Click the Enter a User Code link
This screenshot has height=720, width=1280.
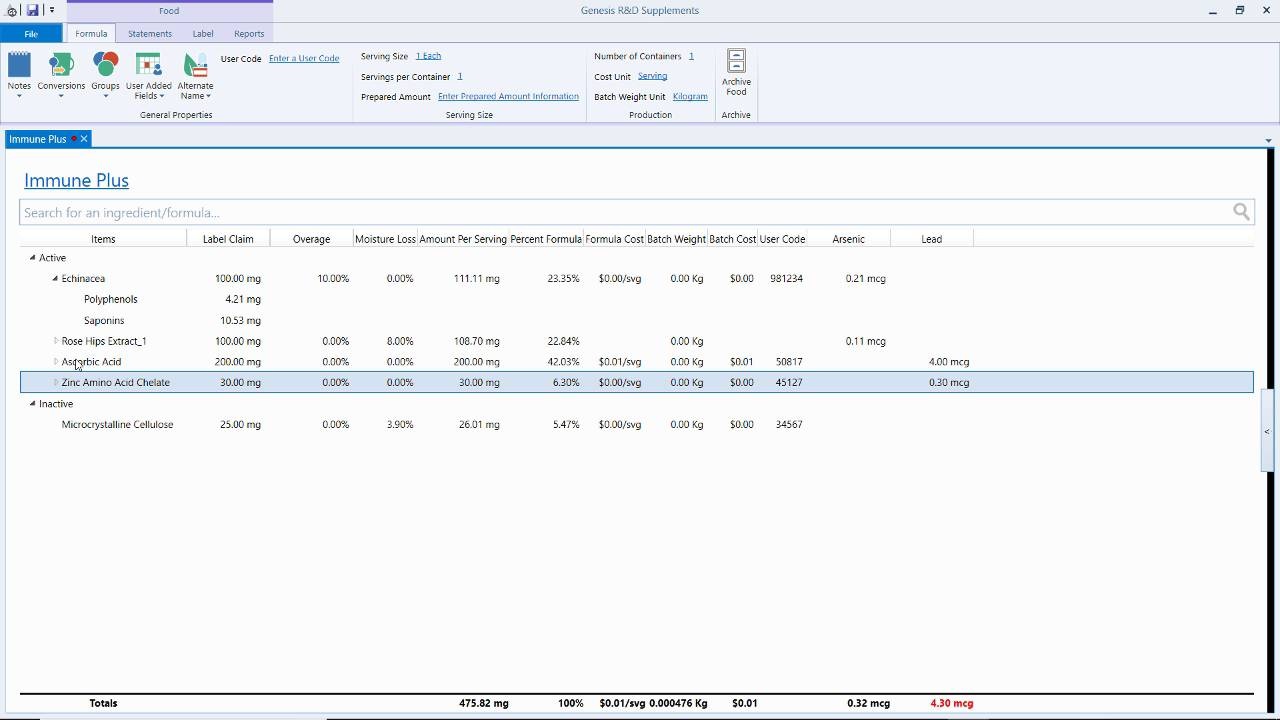pos(304,59)
